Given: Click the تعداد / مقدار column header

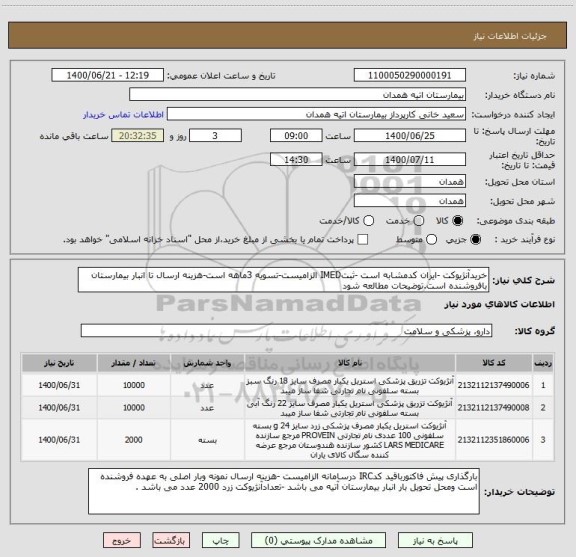Looking at the screenshot, I should (x=134, y=363).
